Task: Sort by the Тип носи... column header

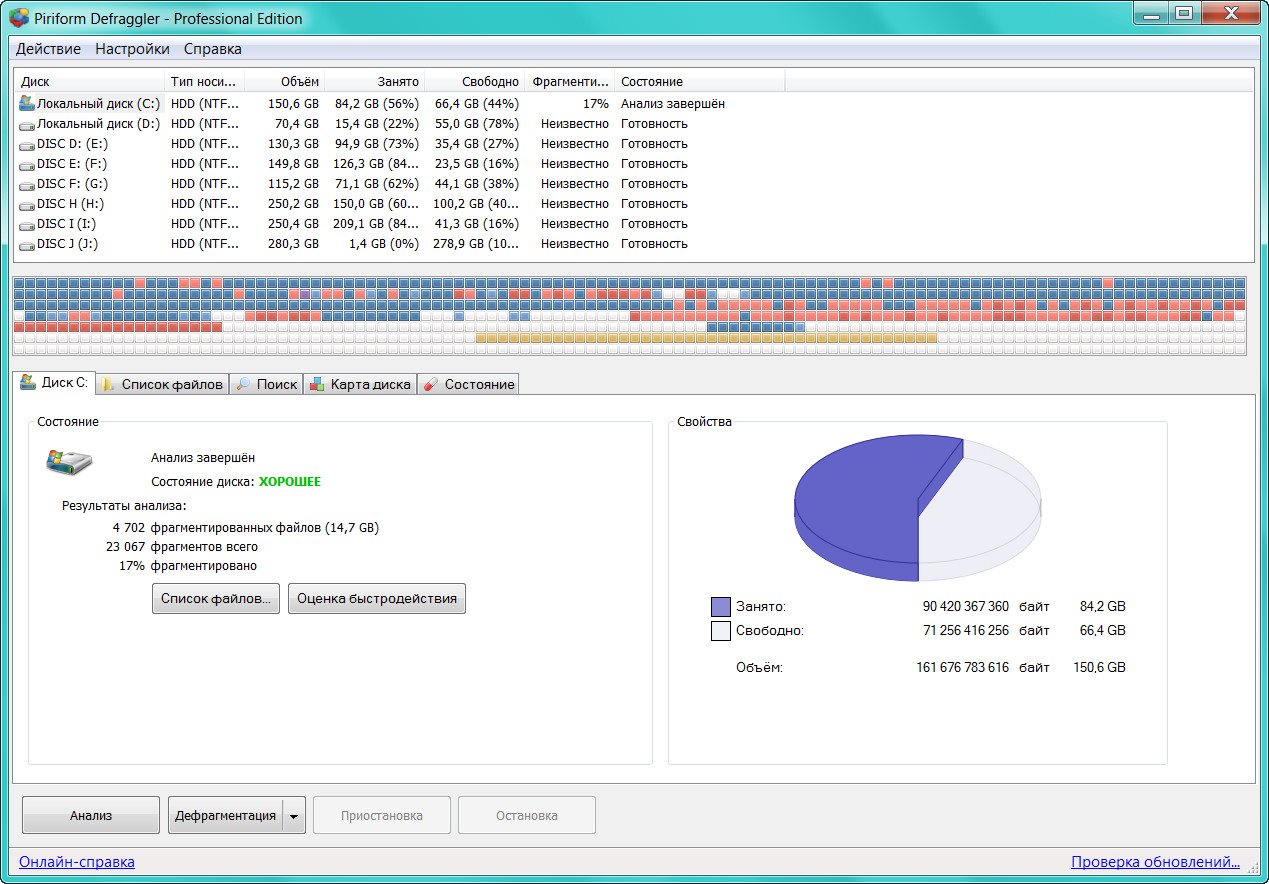Action: (205, 81)
